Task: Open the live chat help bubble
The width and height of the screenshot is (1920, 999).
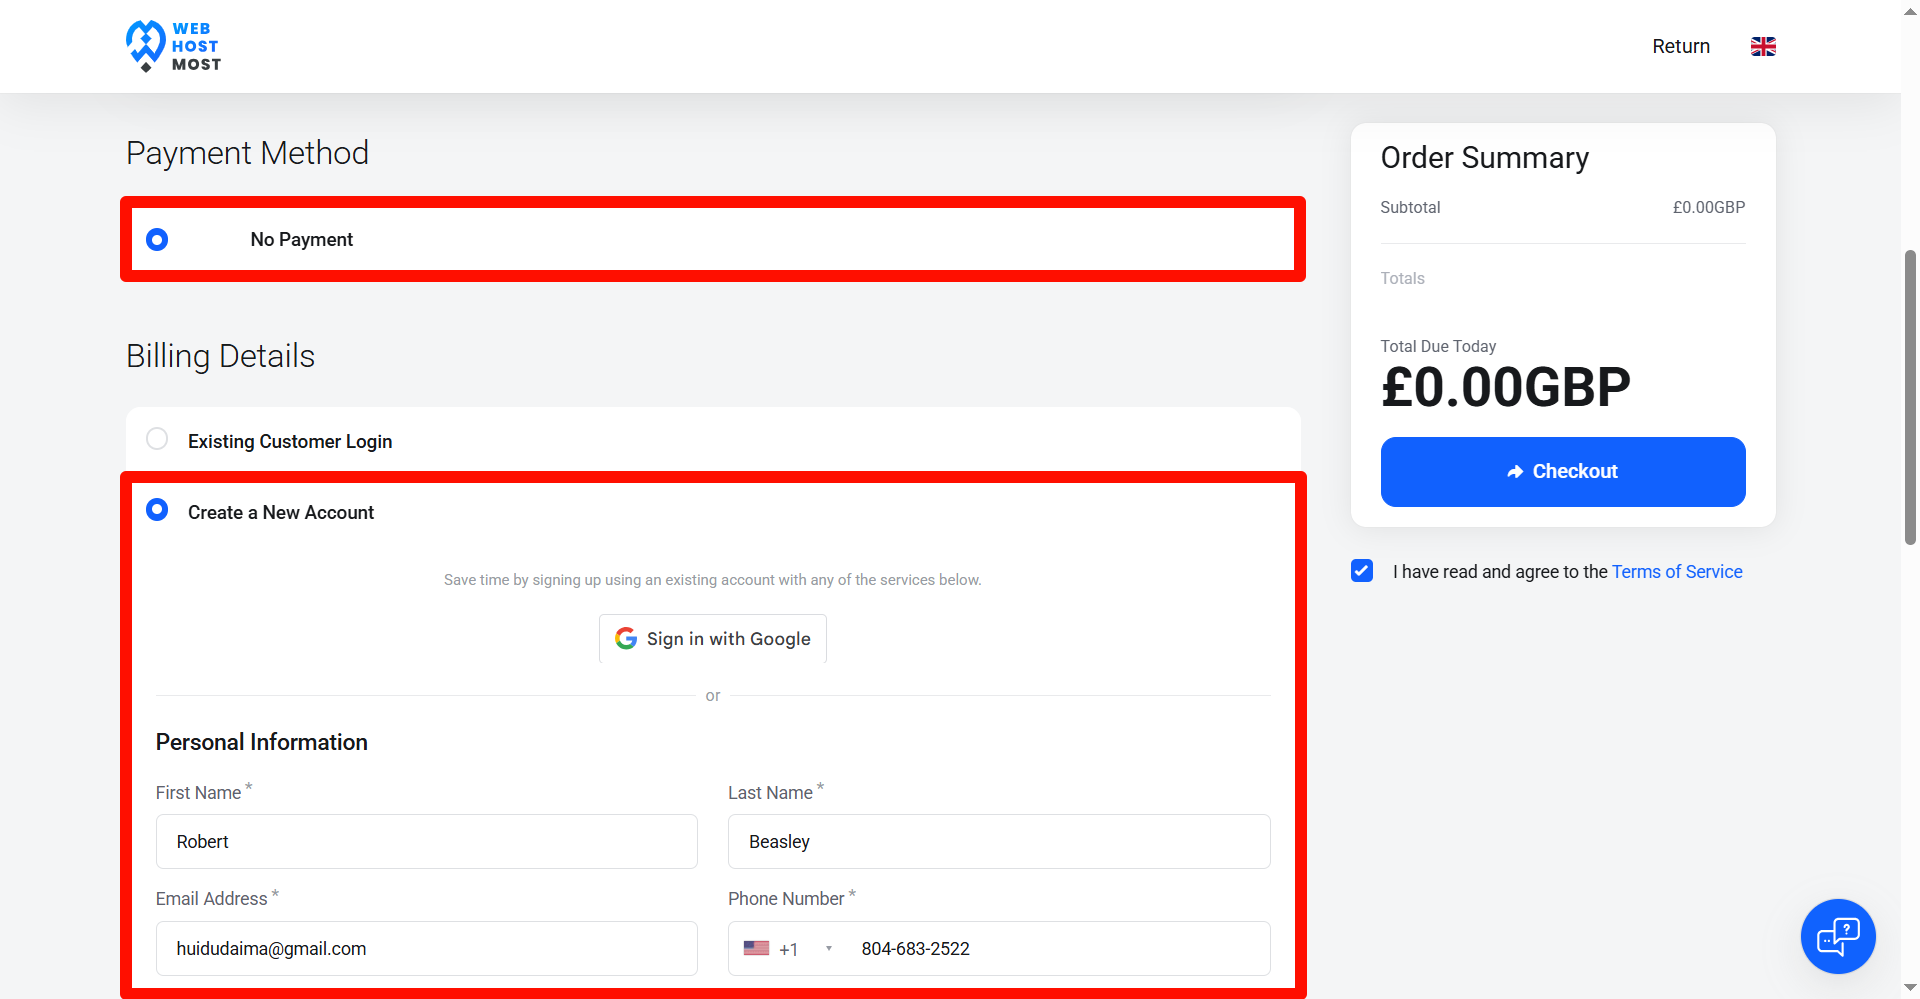Action: (x=1838, y=936)
